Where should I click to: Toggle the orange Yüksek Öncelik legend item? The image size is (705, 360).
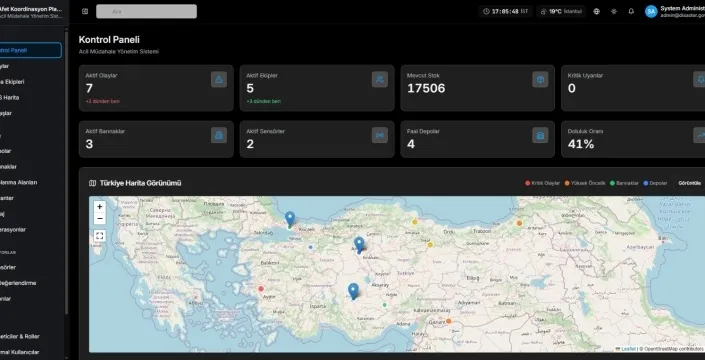585,183
